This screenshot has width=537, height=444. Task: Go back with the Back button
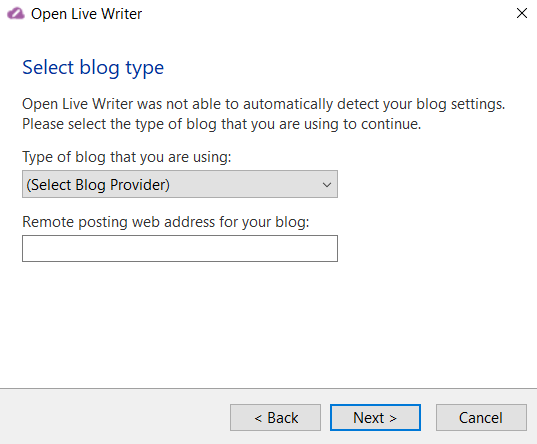pyautogui.click(x=275, y=417)
